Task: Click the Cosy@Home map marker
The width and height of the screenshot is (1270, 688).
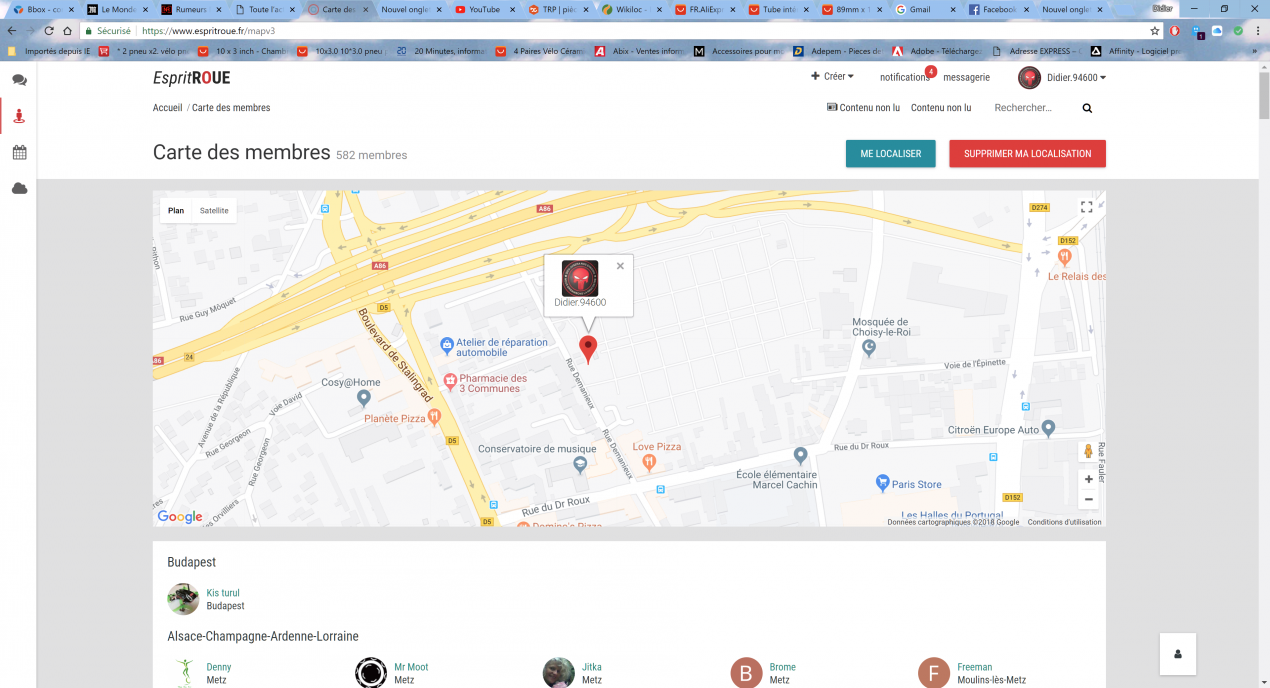Action: [x=364, y=398]
